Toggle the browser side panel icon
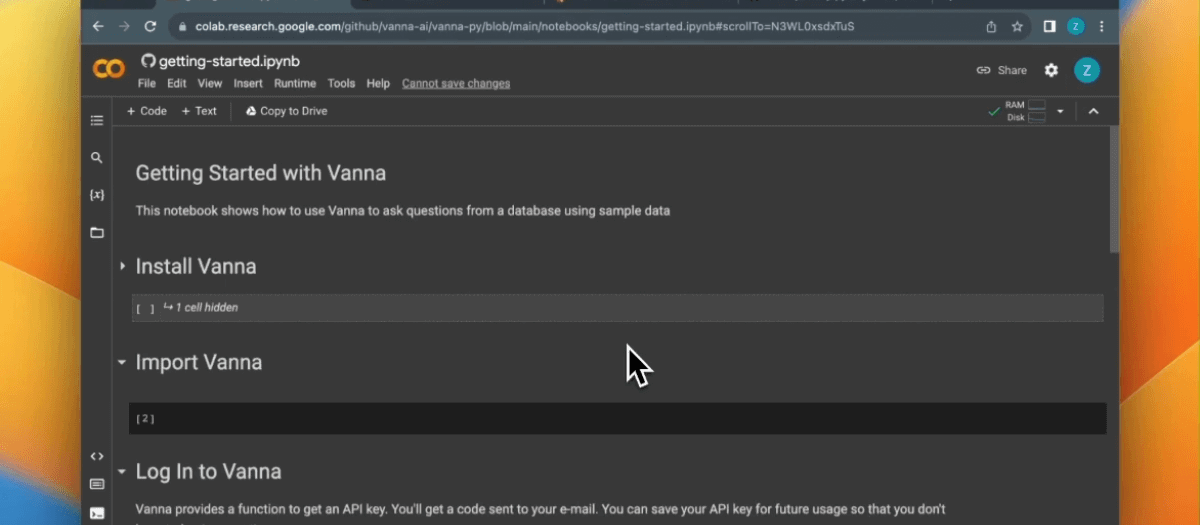The width and height of the screenshot is (1200, 525). [x=1049, y=27]
